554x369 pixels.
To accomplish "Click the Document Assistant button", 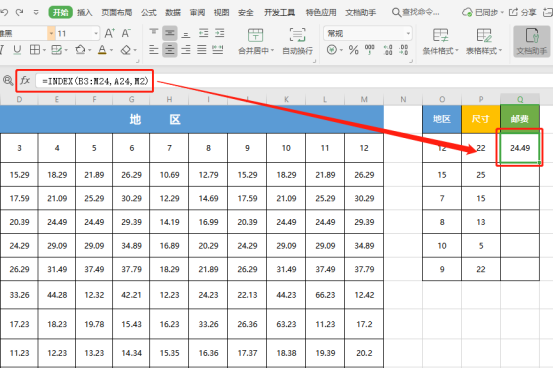I will pos(531,41).
